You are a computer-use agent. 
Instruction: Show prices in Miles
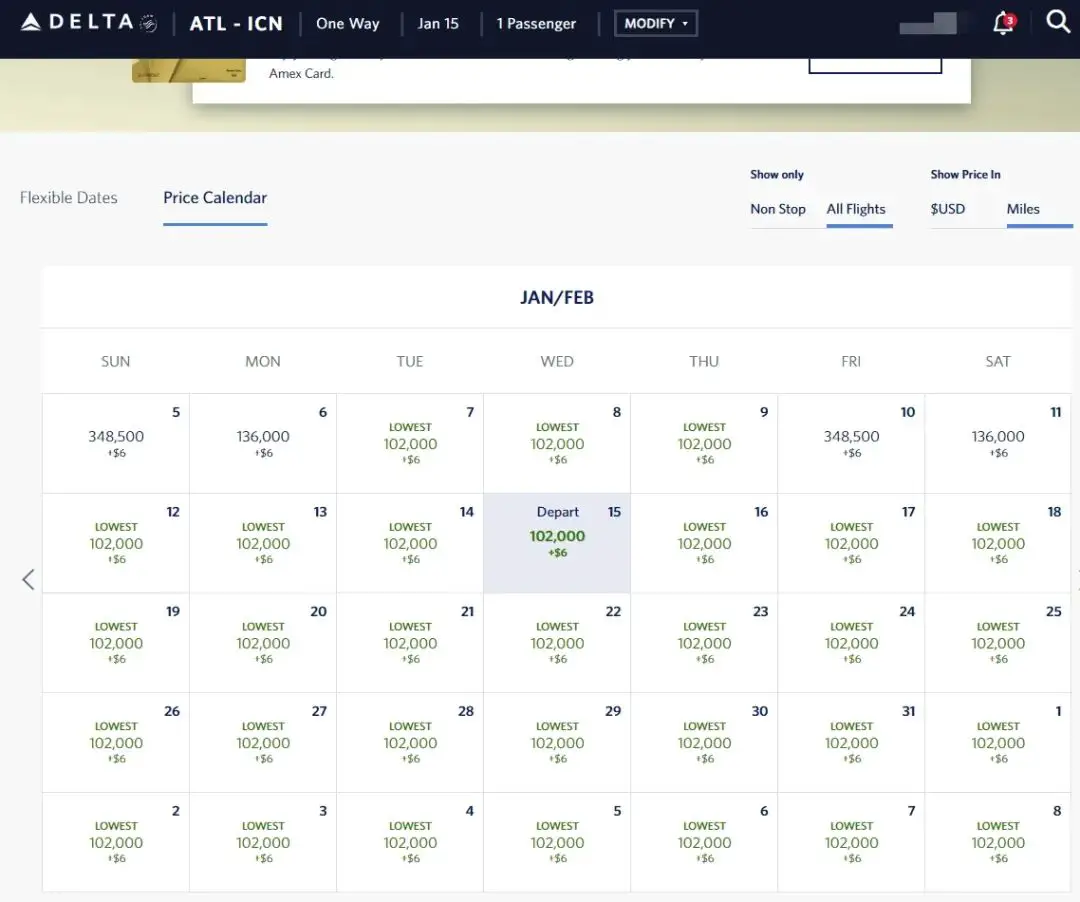(1023, 209)
